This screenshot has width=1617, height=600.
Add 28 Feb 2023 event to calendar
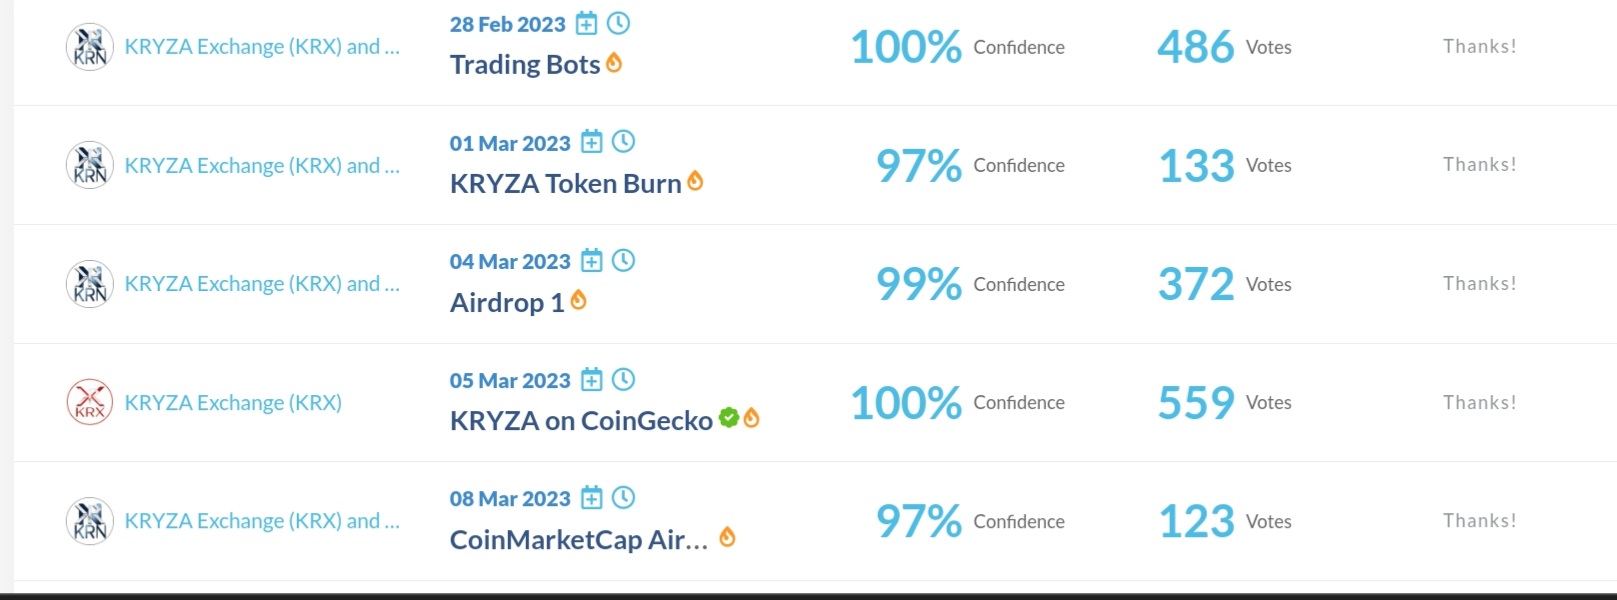587,23
